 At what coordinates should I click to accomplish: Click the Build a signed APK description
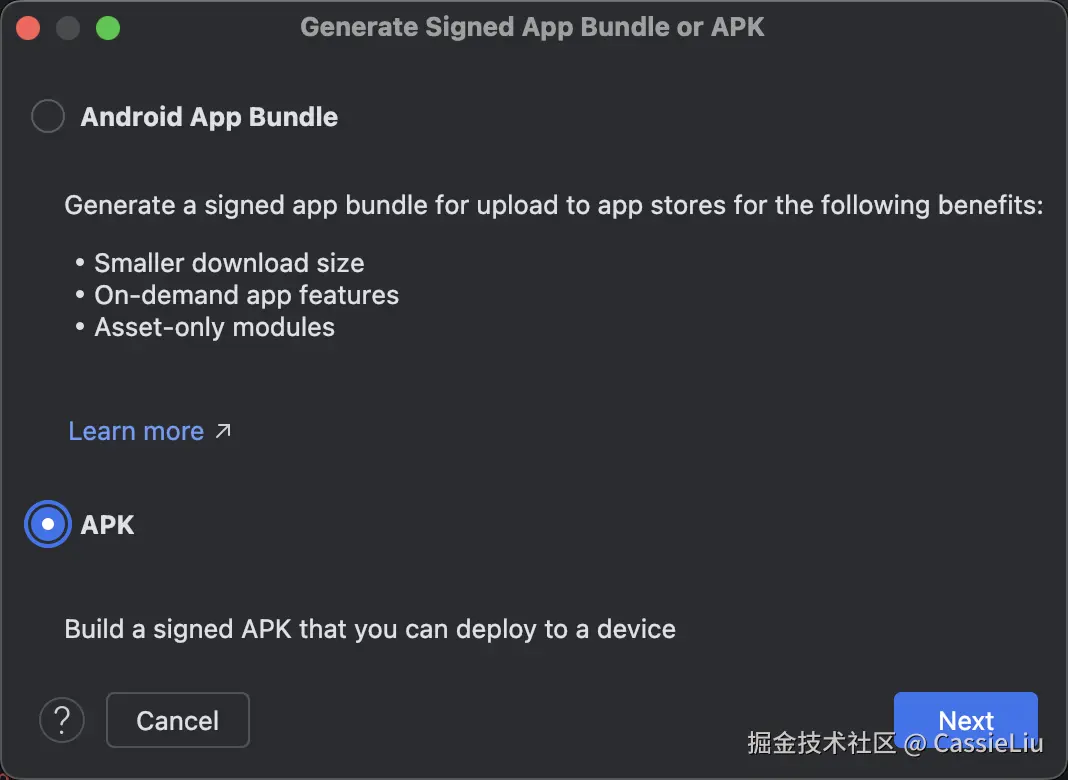[370, 629]
